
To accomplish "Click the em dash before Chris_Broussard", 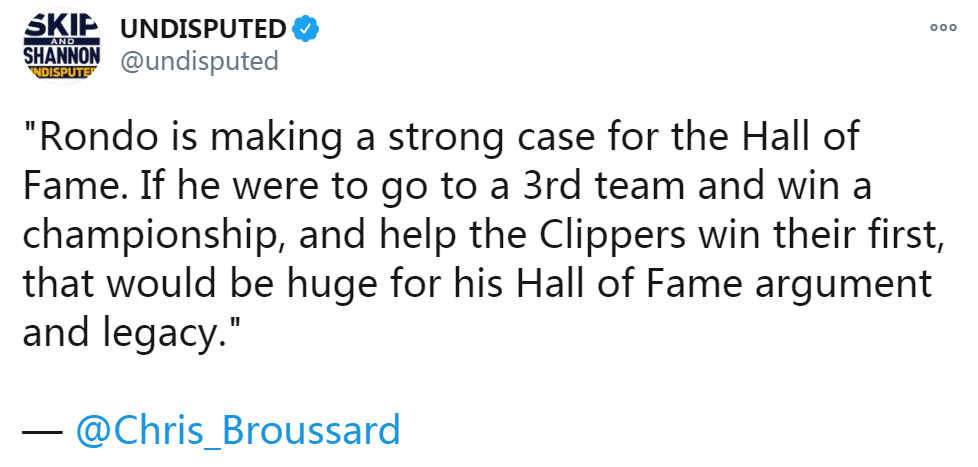I will click(x=42, y=431).
